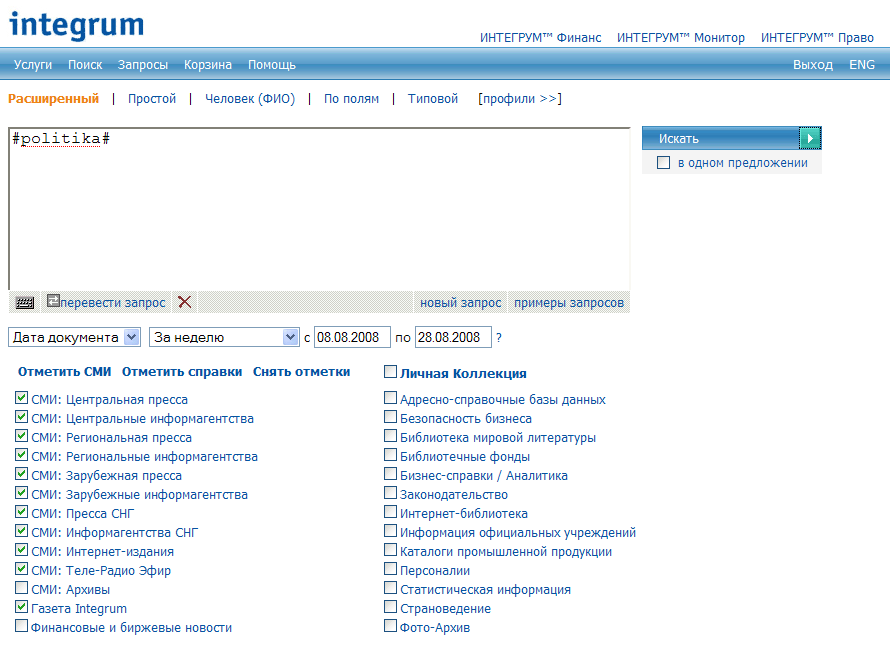Expand the '[профили >>]' profiles list
The image size is (890, 655).
tap(519, 99)
